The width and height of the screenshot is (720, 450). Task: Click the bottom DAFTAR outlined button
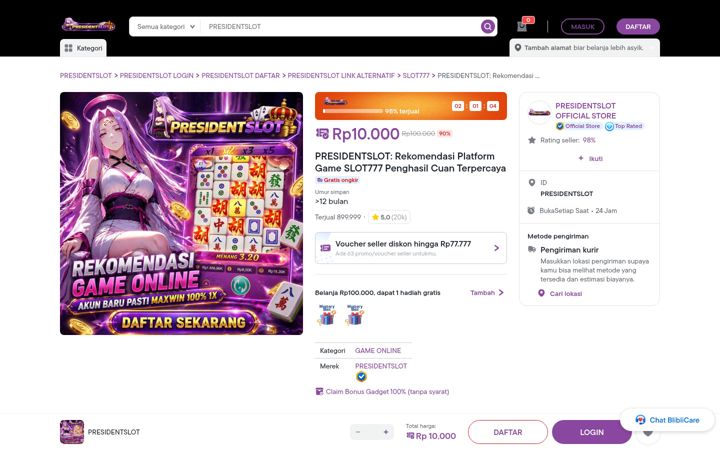click(x=508, y=432)
